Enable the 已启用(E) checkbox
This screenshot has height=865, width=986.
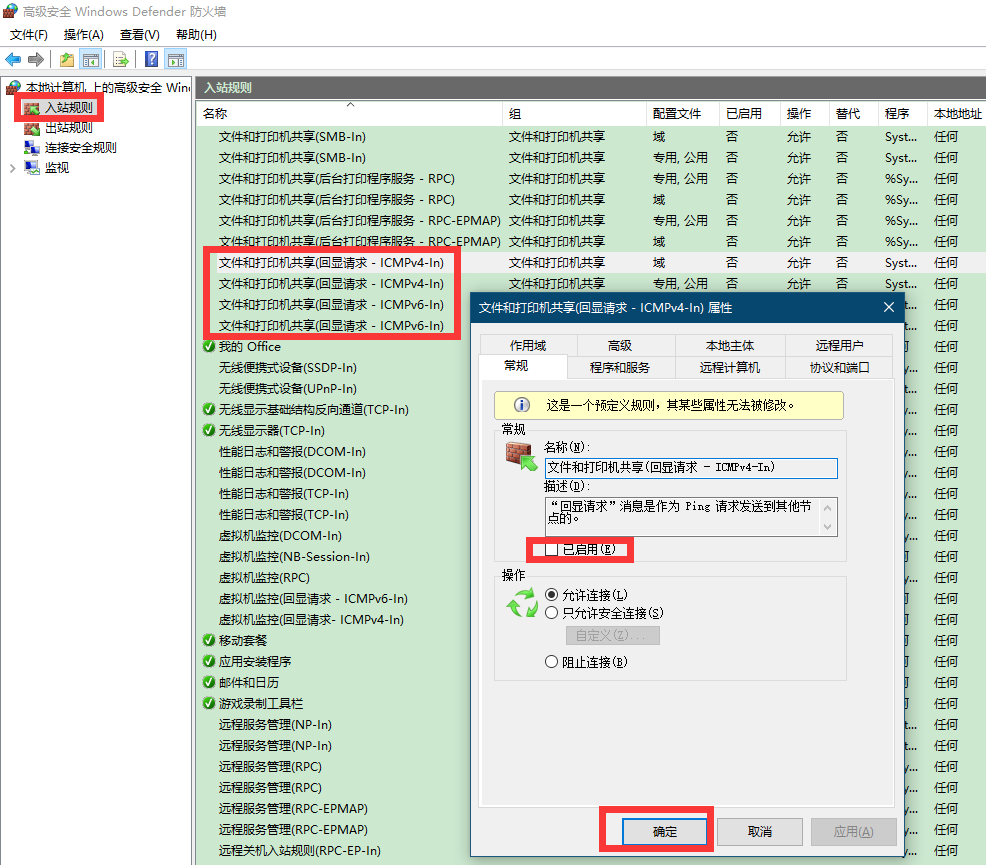click(551, 549)
